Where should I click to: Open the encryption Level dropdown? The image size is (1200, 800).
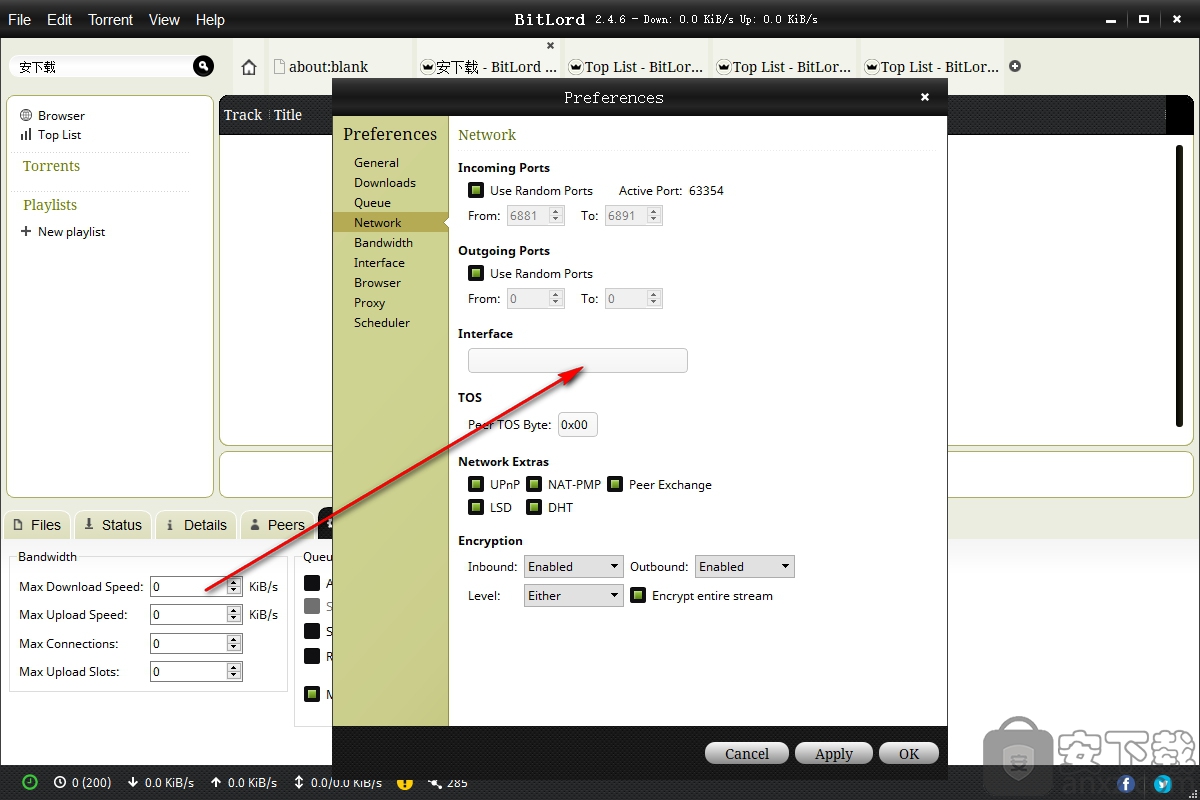point(574,595)
